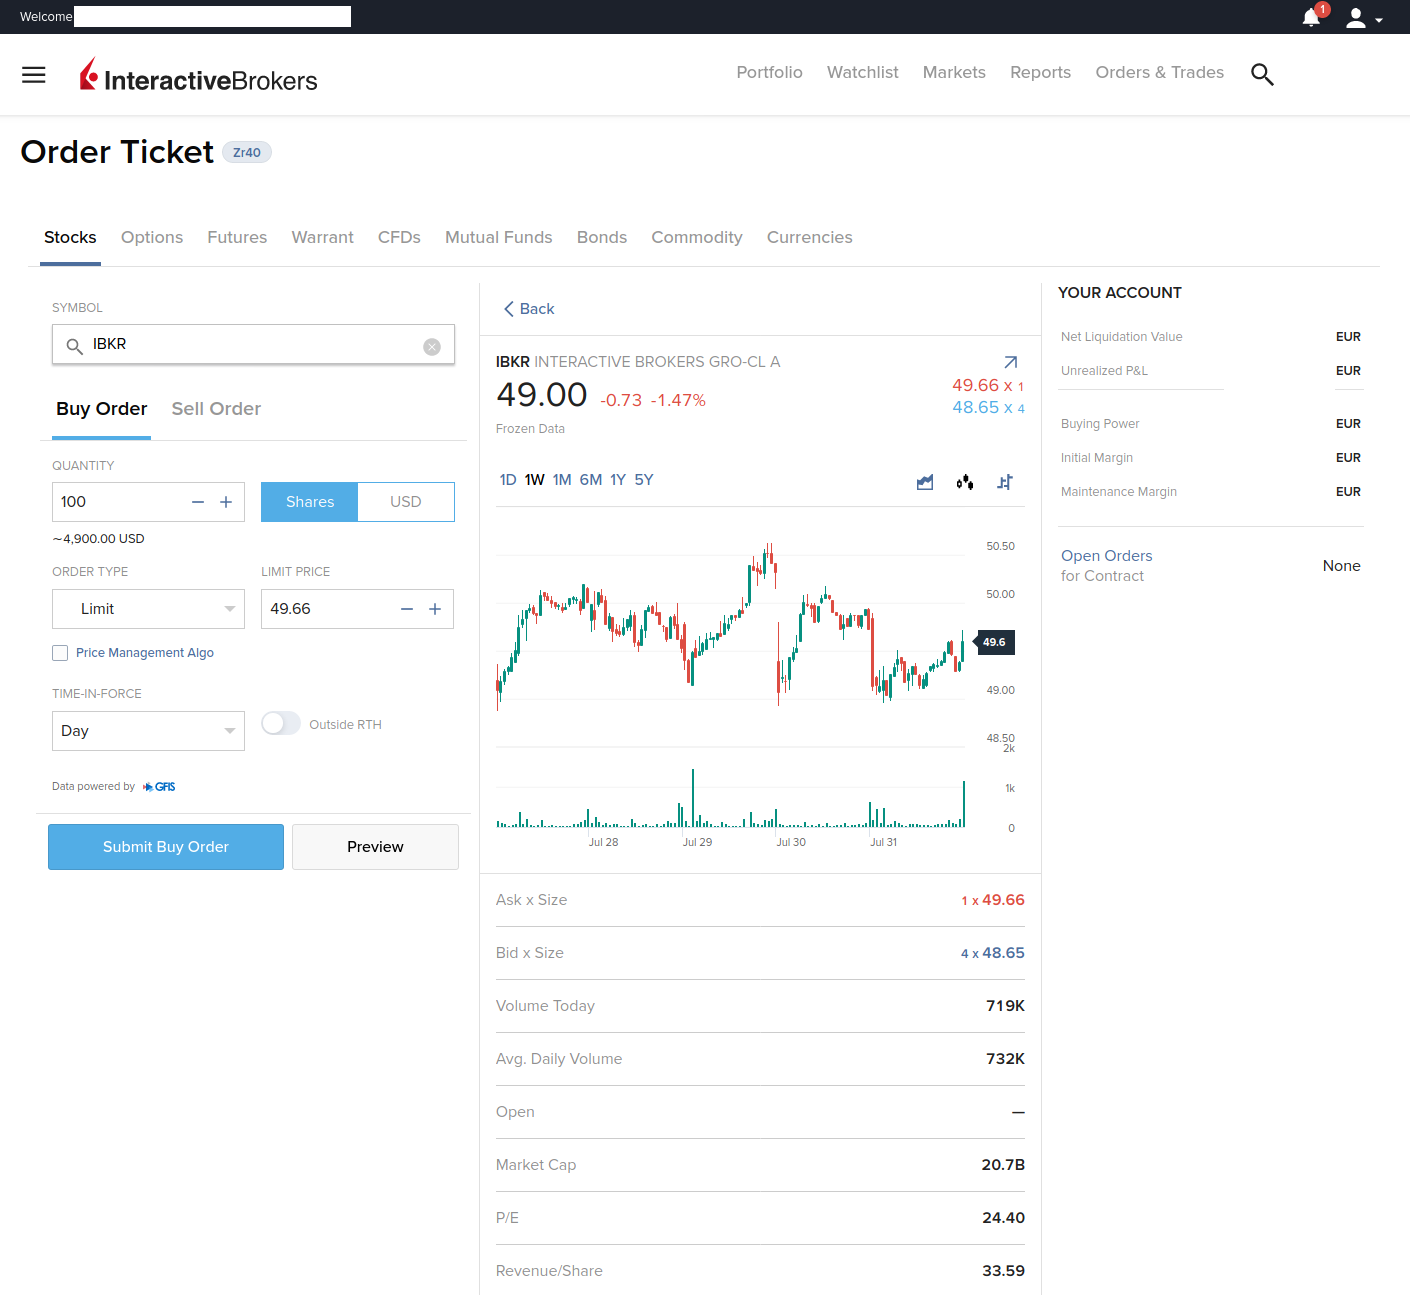Click the Interactive Brokers logo
1410x1295 pixels.
point(198,76)
